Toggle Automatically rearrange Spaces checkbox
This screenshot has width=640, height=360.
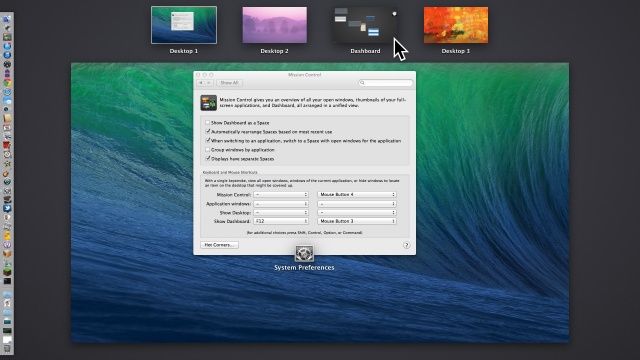tap(208, 131)
